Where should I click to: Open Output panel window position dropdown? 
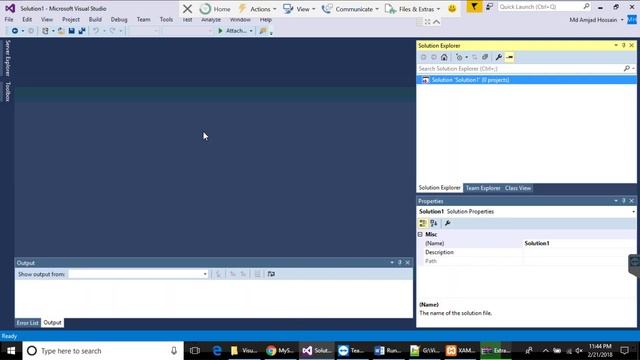pos(392,262)
